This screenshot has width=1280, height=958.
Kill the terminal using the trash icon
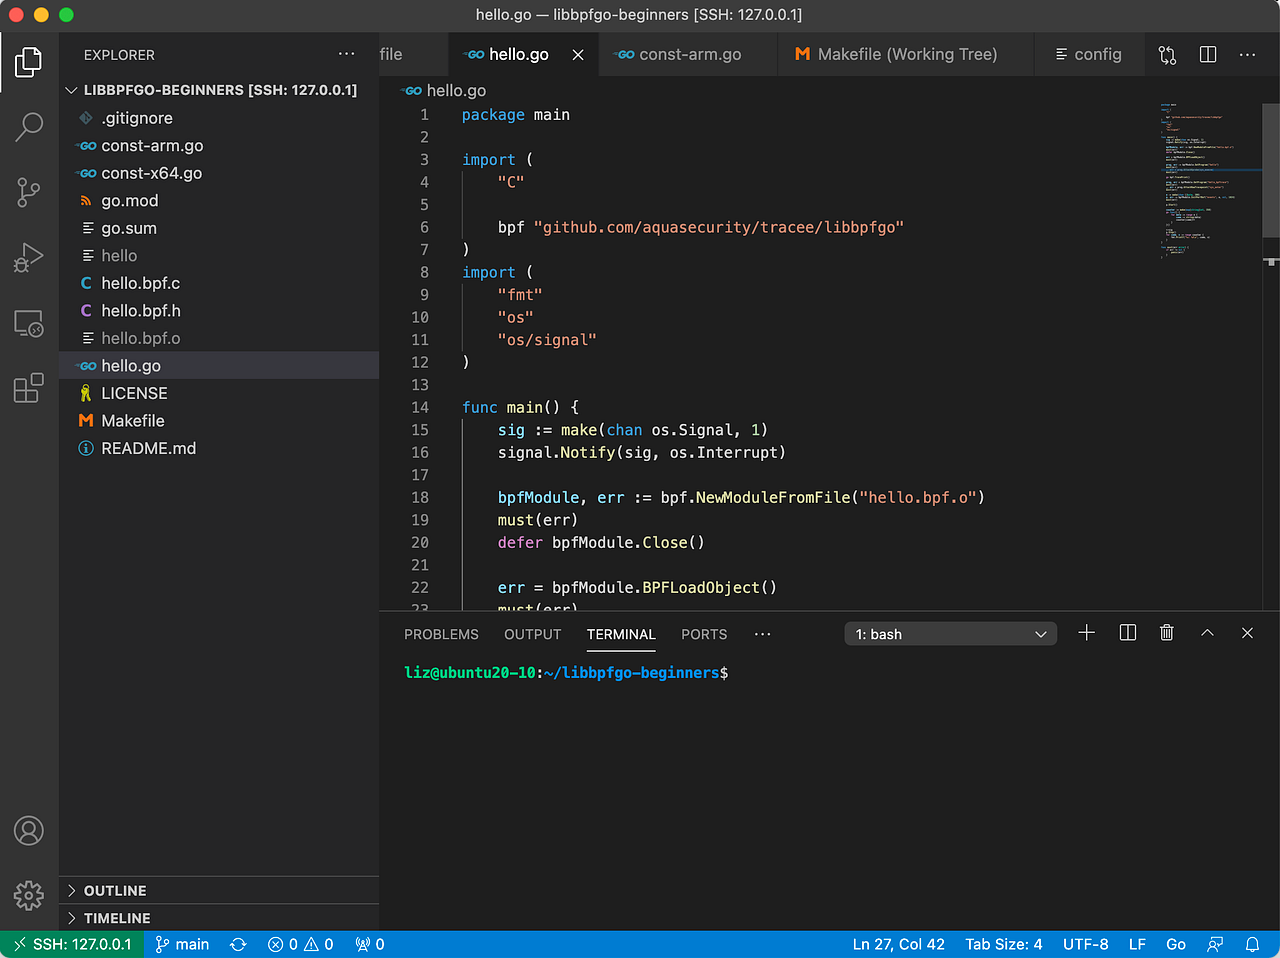click(1166, 632)
